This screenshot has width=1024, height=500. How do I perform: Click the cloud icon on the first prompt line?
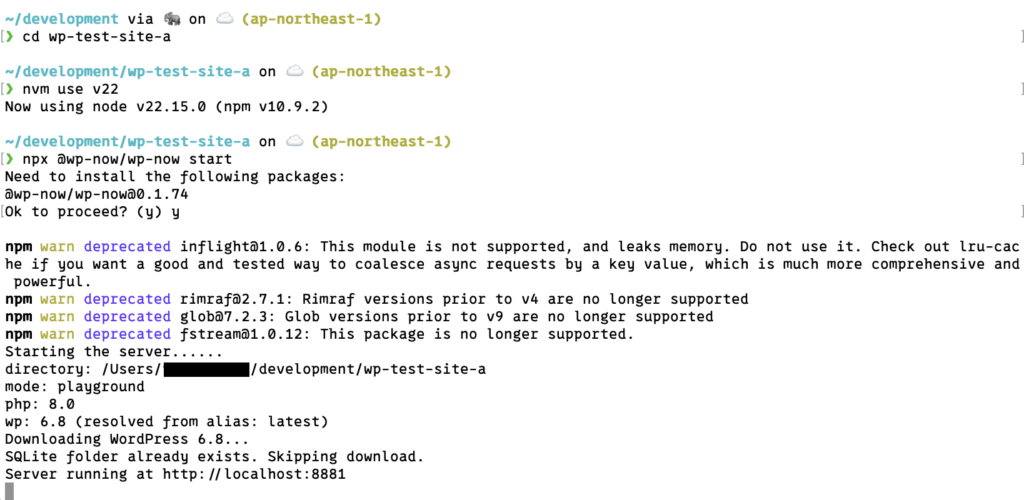click(x=224, y=20)
